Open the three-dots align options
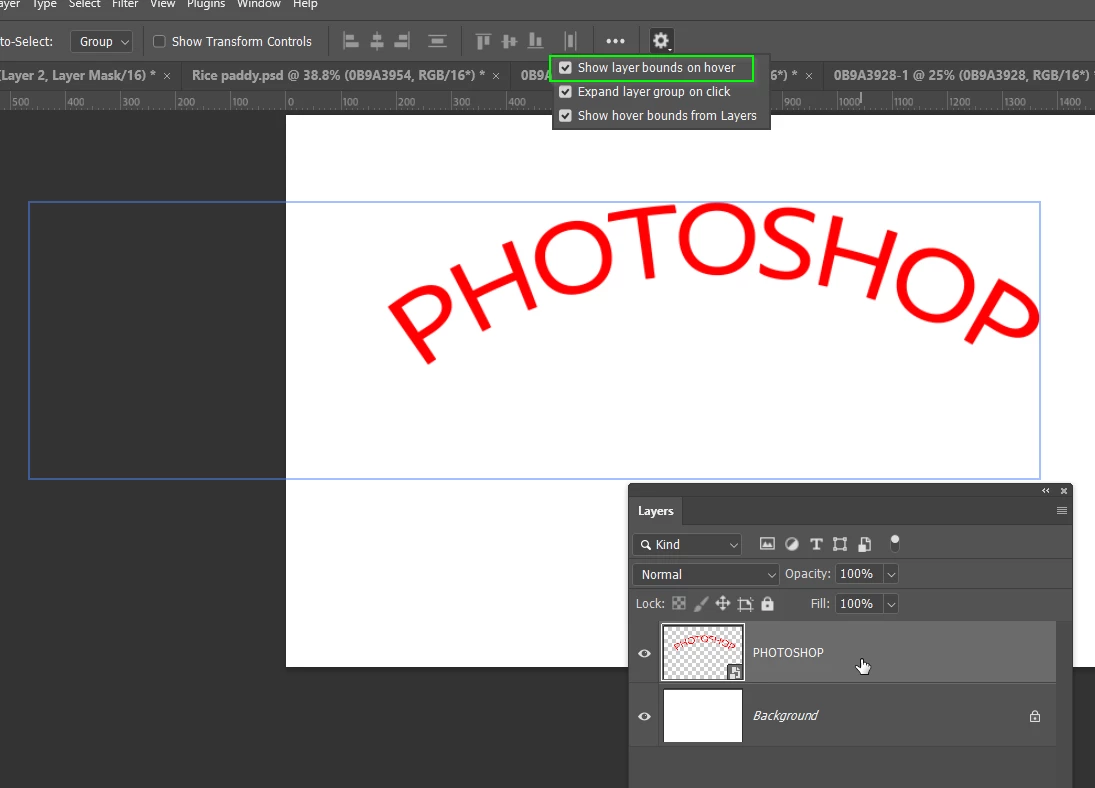1095x788 pixels. click(x=615, y=41)
